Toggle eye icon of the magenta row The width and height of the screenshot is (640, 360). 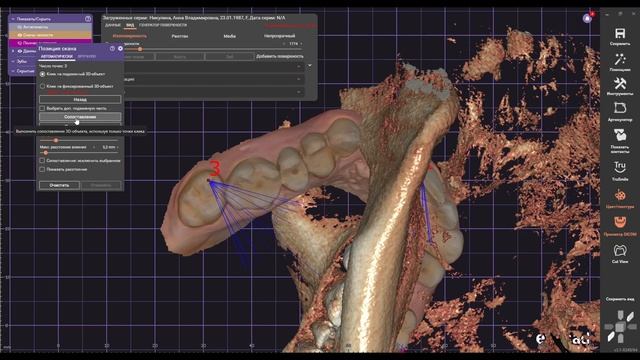[20, 43]
